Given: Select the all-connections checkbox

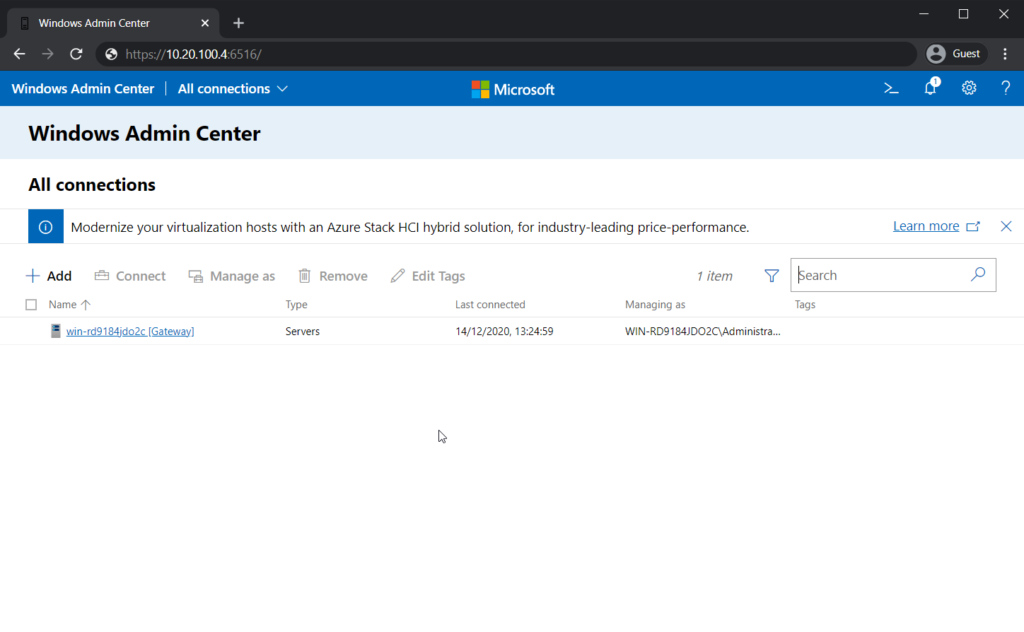Looking at the screenshot, I should click(x=29, y=304).
